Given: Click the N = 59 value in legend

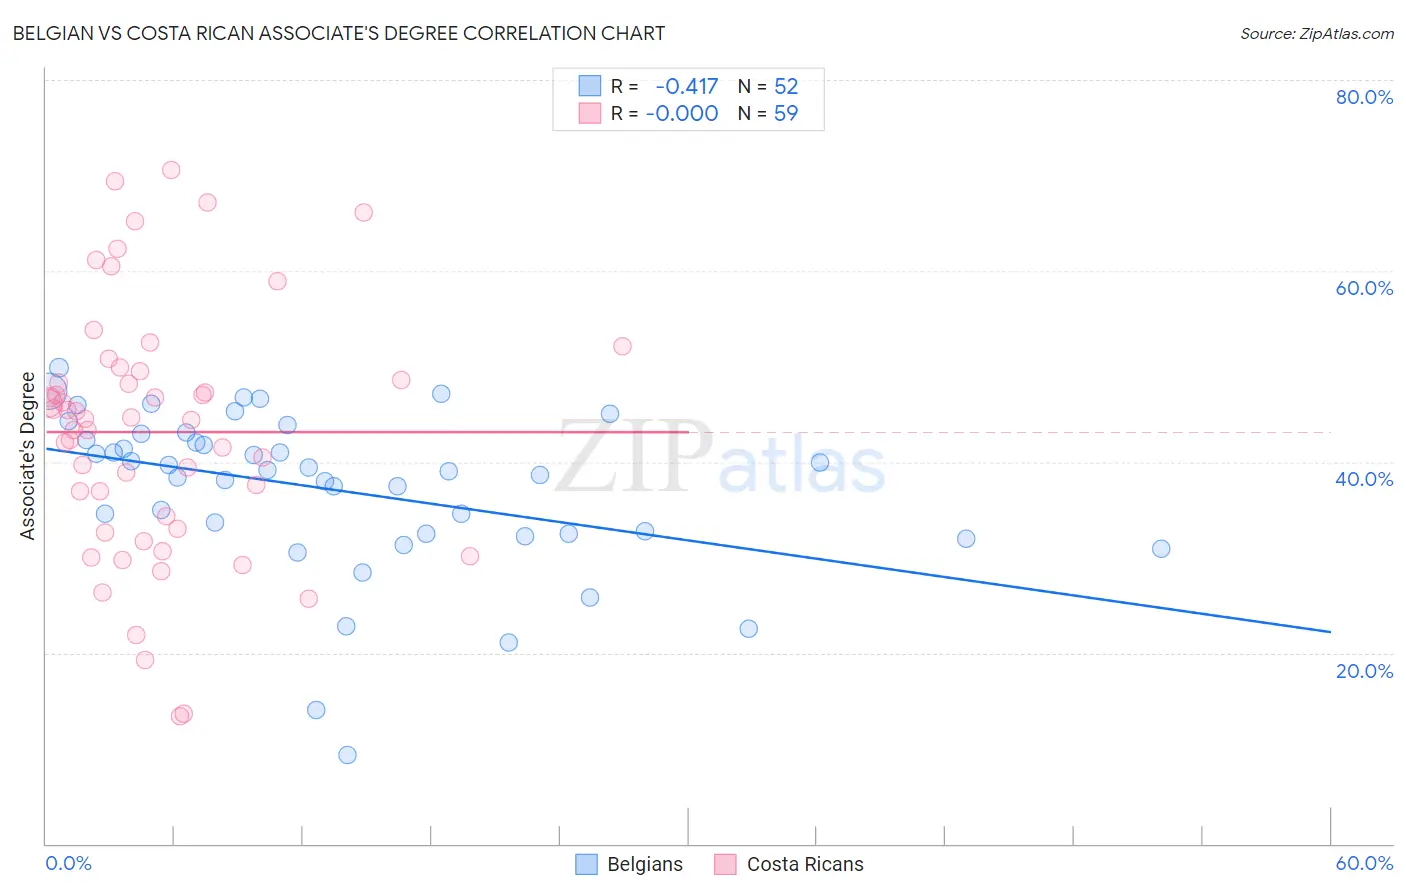Looking at the screenshot, I should tap(768, 113).
